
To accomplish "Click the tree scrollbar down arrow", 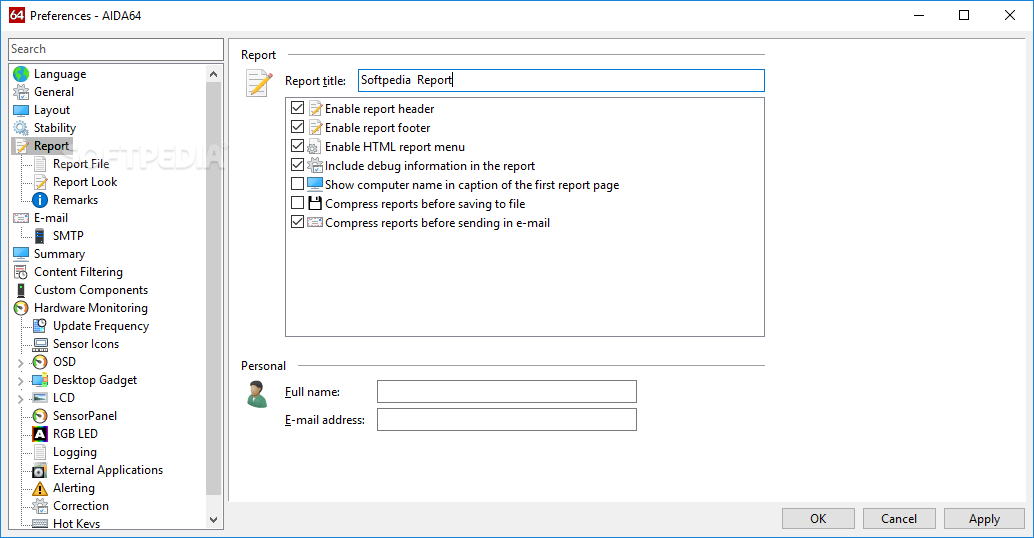I will pos(213,520).
